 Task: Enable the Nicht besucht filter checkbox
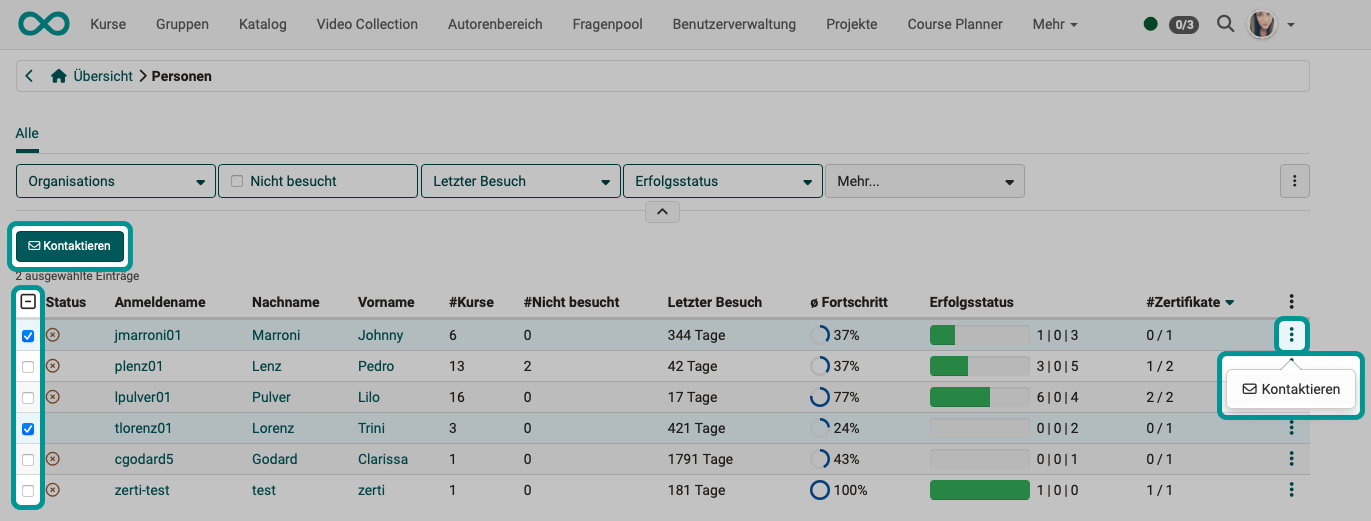point(237,181)
